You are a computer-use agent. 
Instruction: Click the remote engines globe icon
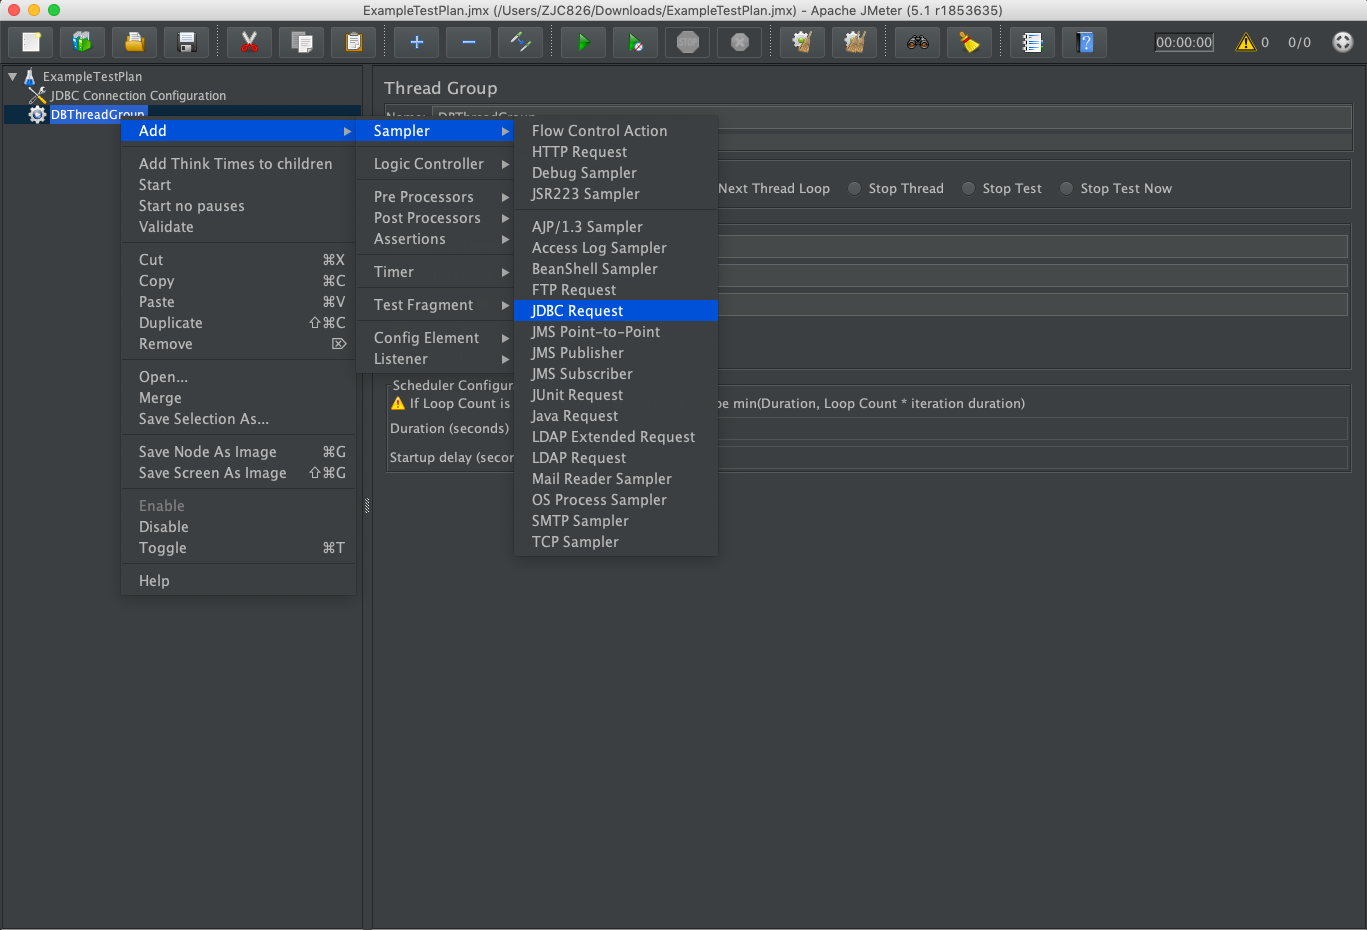click(x=1343, y=42)
